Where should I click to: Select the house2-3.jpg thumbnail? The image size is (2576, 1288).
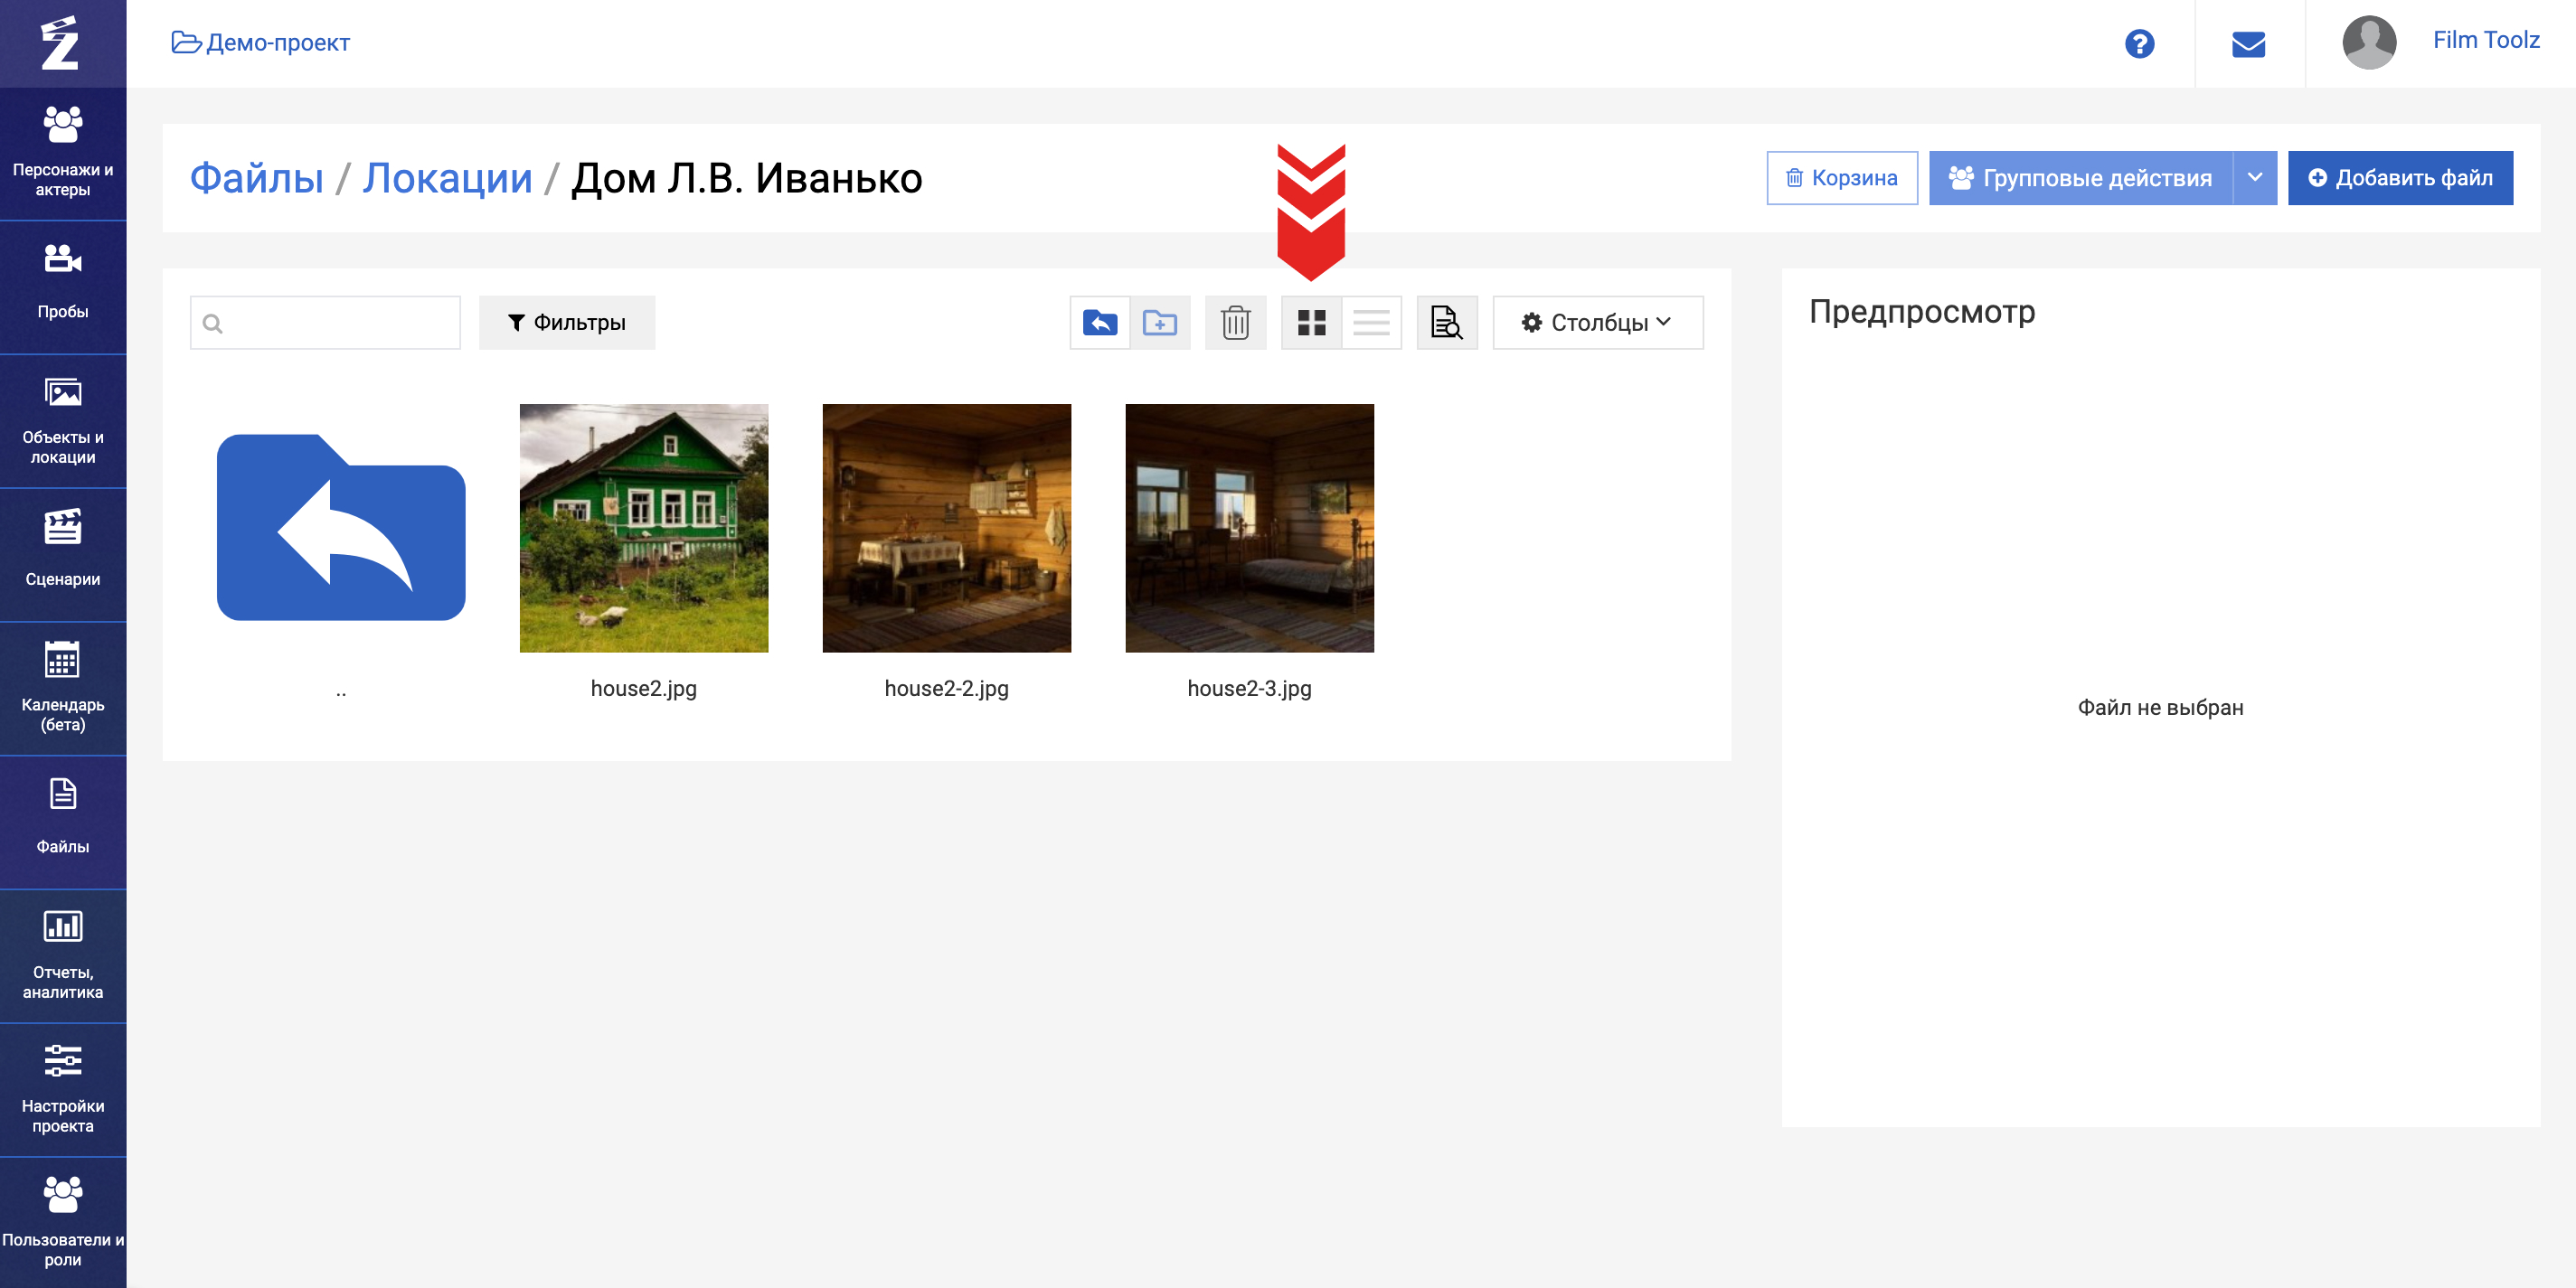pyautogui.click(x=1250, y=528)
